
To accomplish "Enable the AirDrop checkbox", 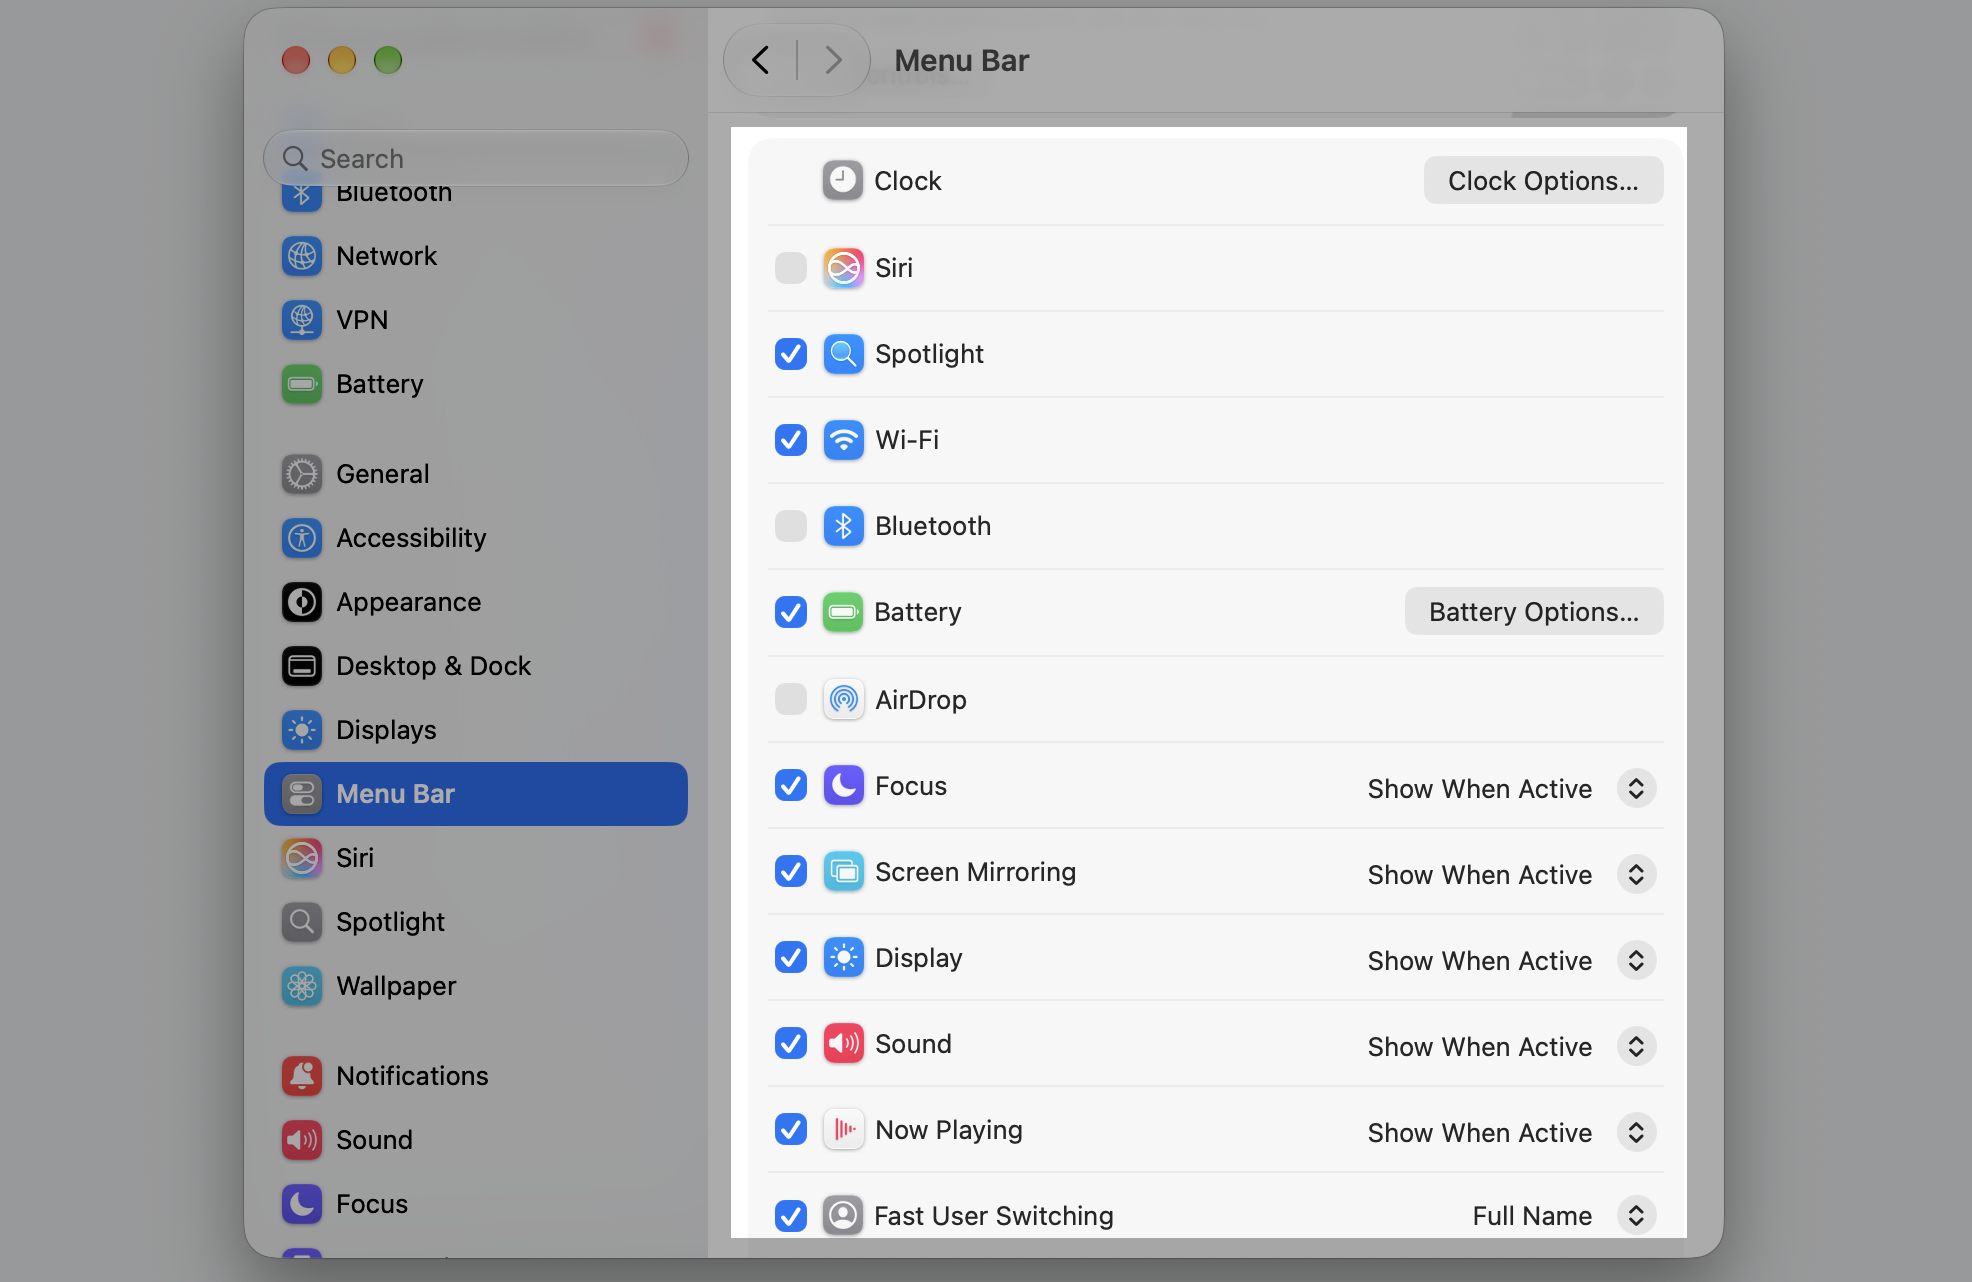I will pos(791,699).
